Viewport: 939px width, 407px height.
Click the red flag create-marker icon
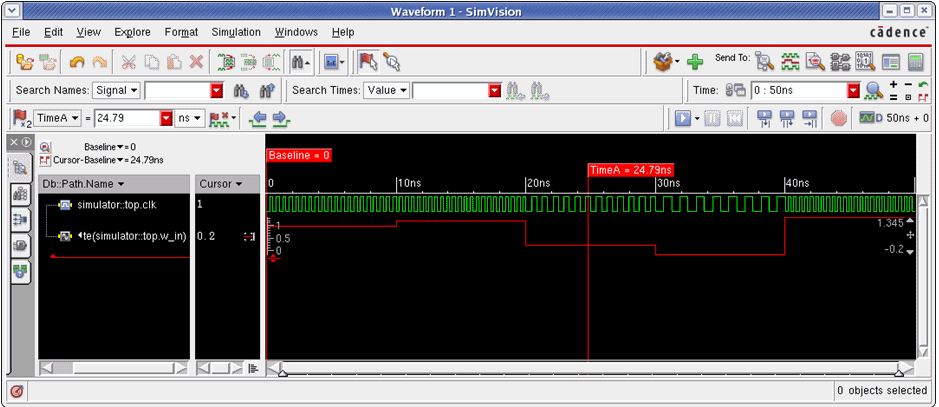point(367,62)
